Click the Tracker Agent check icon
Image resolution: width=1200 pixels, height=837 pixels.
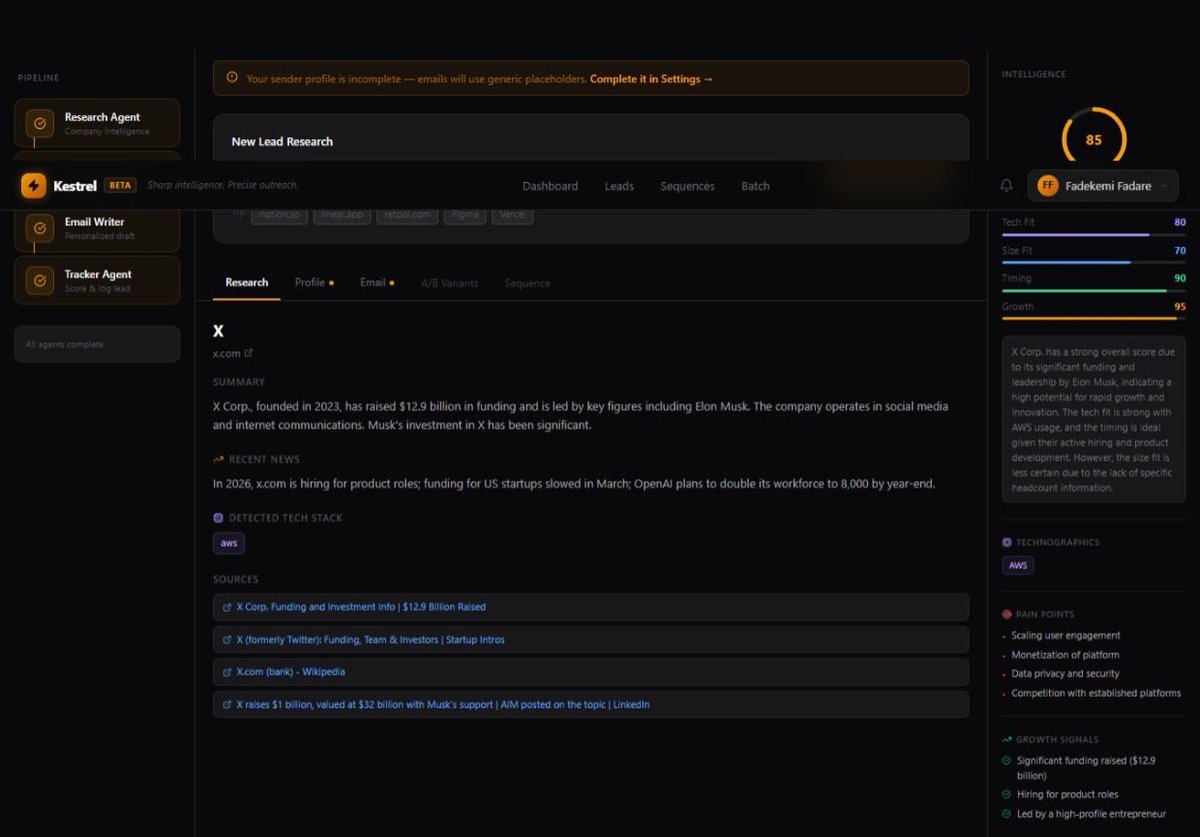click(x=40, y=280)
